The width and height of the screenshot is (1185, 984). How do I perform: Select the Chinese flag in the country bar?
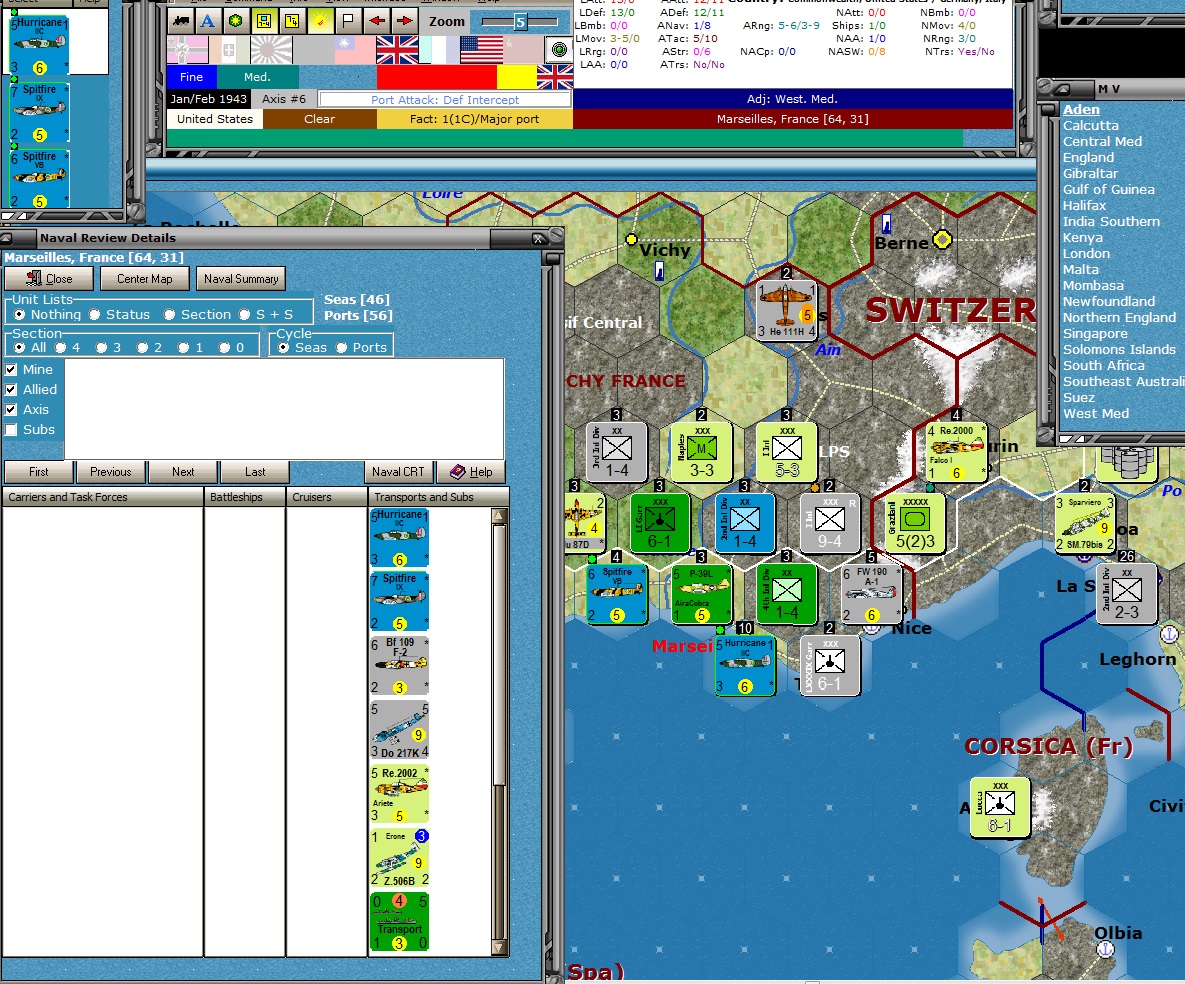click(x=354, y=50)
